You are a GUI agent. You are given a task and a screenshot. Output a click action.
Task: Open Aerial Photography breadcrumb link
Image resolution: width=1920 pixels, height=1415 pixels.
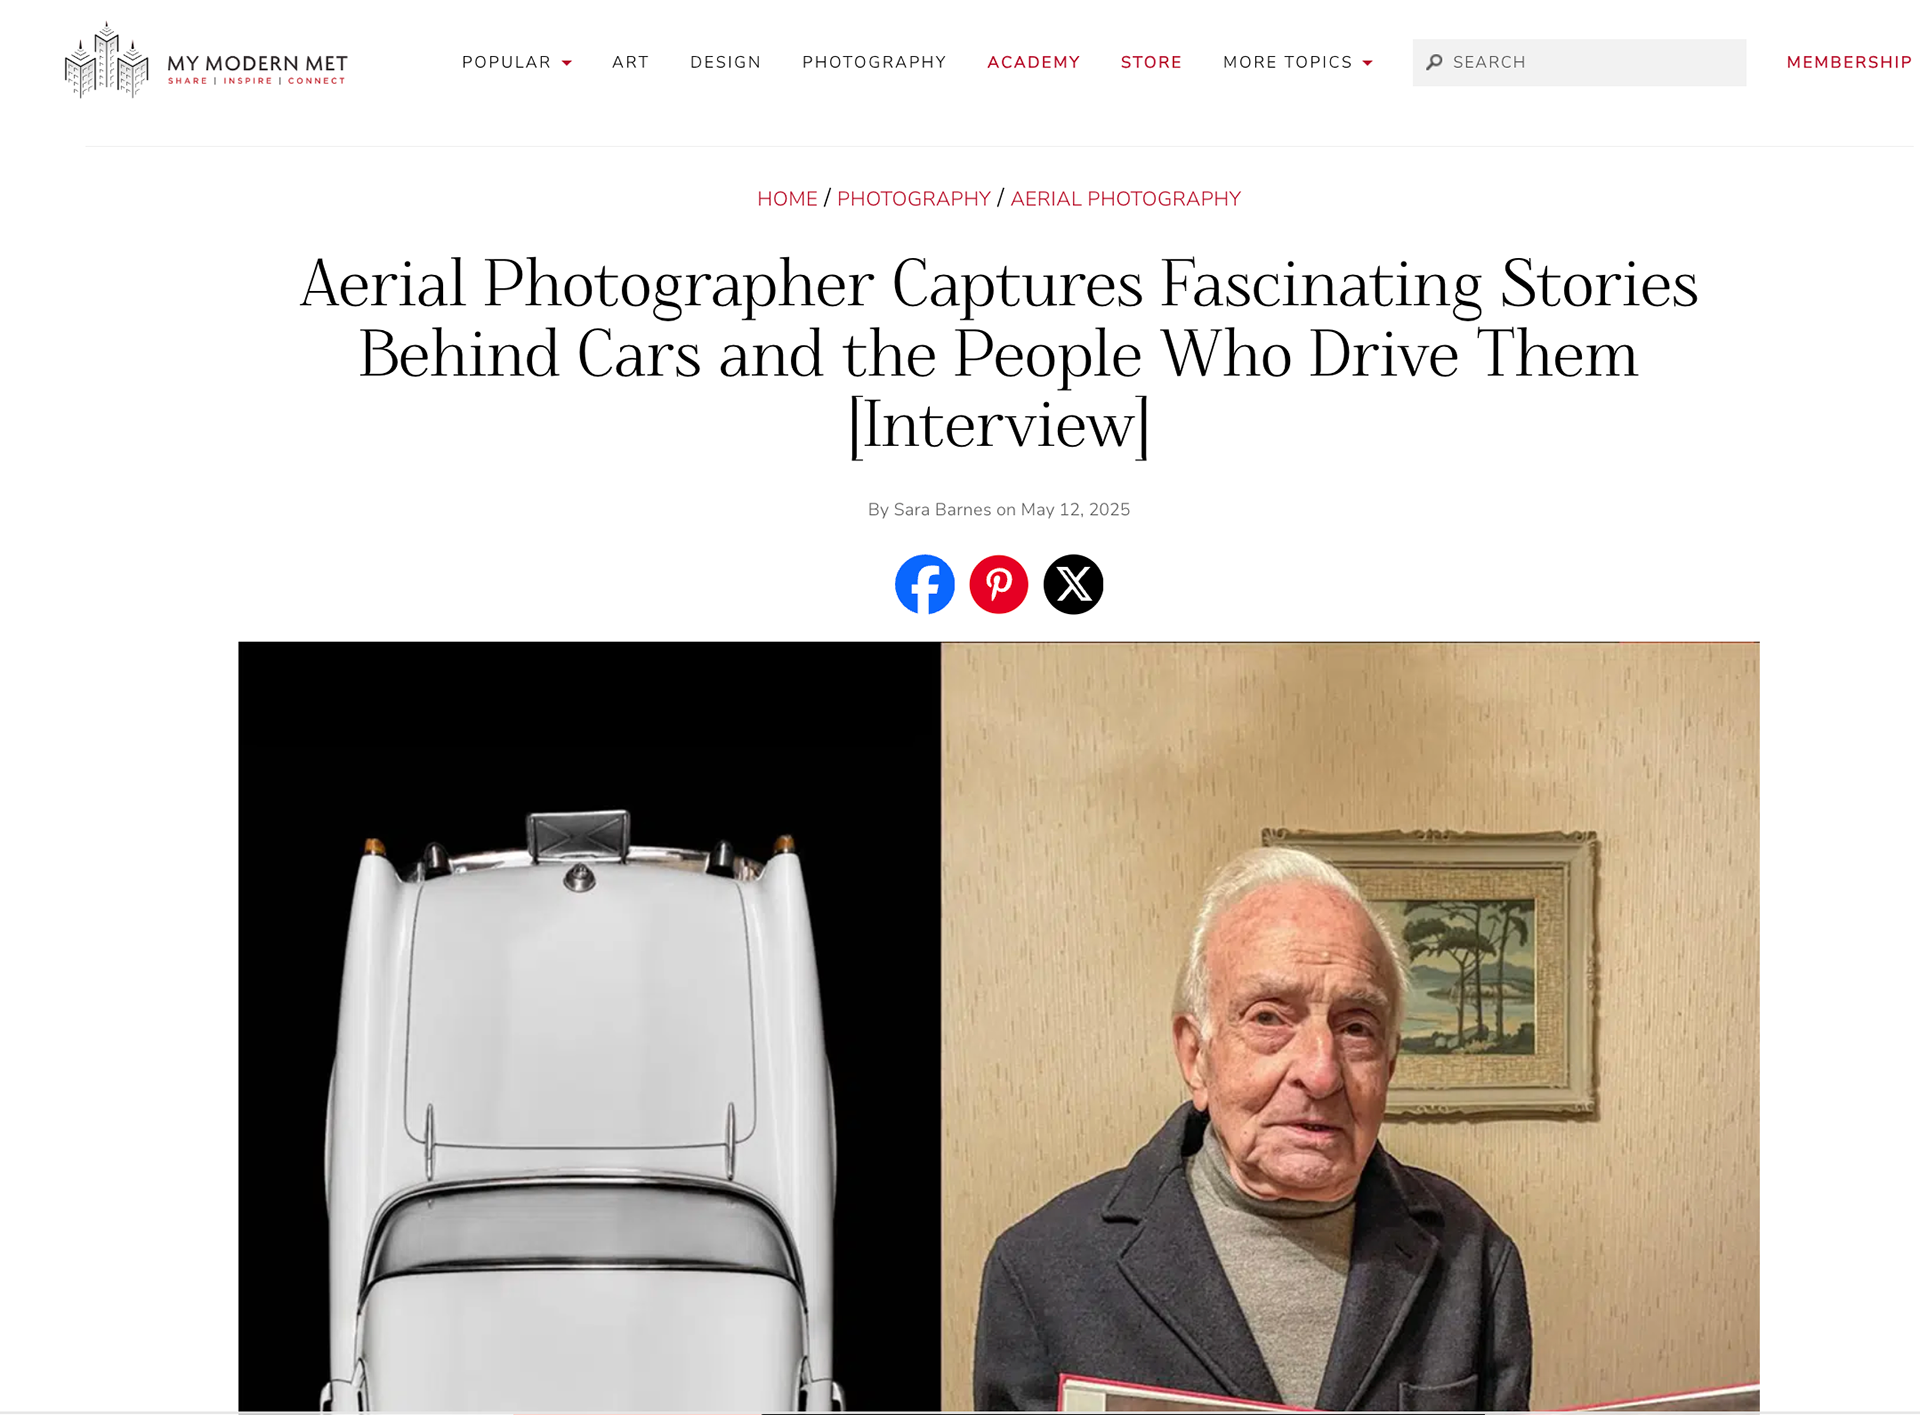pyautogui.click(x=1125, y=199)
